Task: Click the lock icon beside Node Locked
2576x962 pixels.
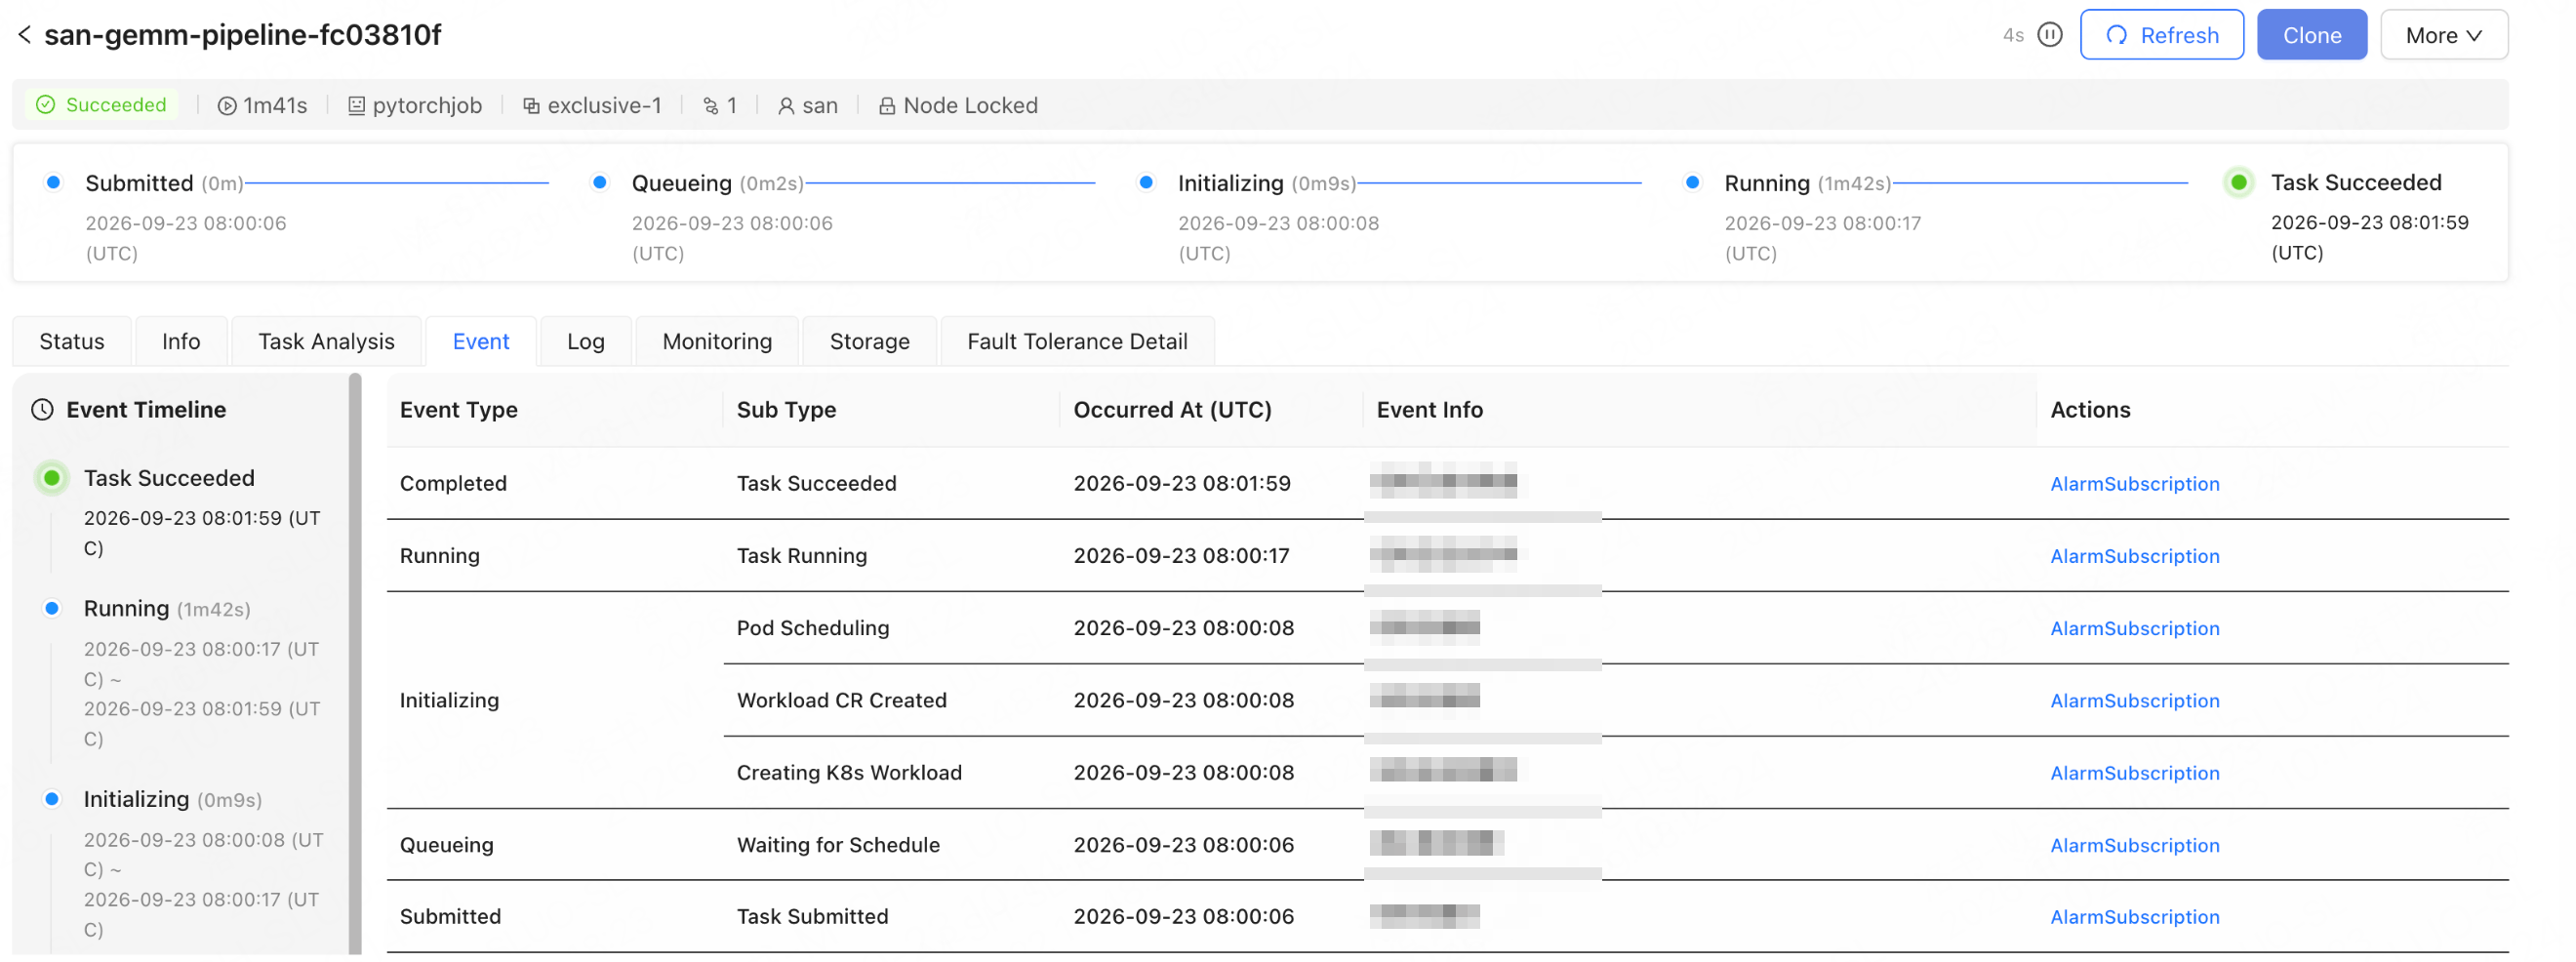Action: (886, 106)
